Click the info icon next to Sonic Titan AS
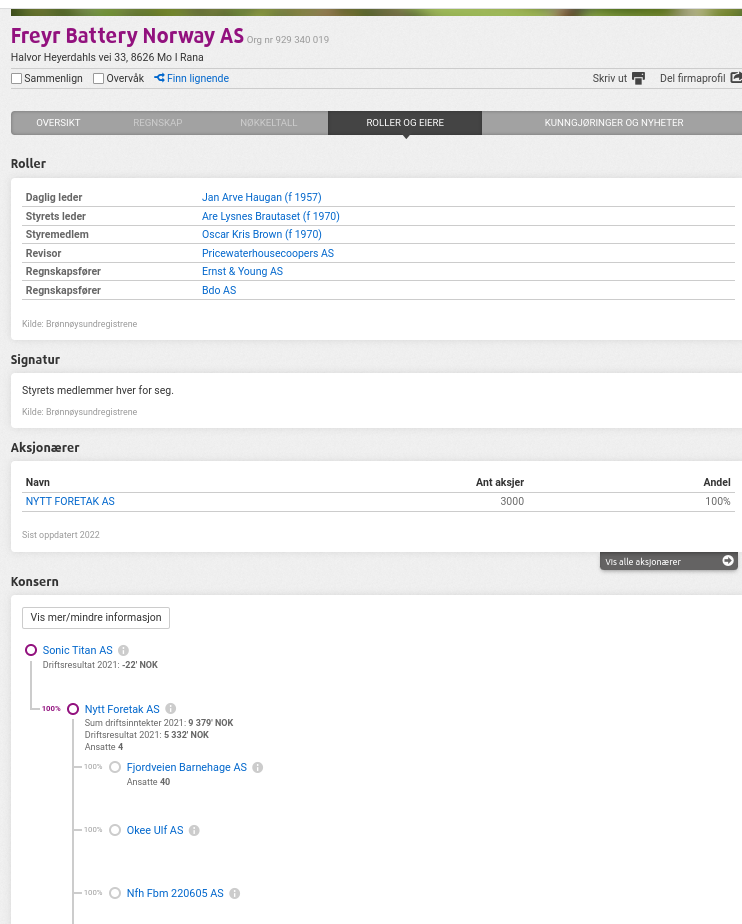Image resolution: width=742 pixels, height=924 pixels. [123, 651]
